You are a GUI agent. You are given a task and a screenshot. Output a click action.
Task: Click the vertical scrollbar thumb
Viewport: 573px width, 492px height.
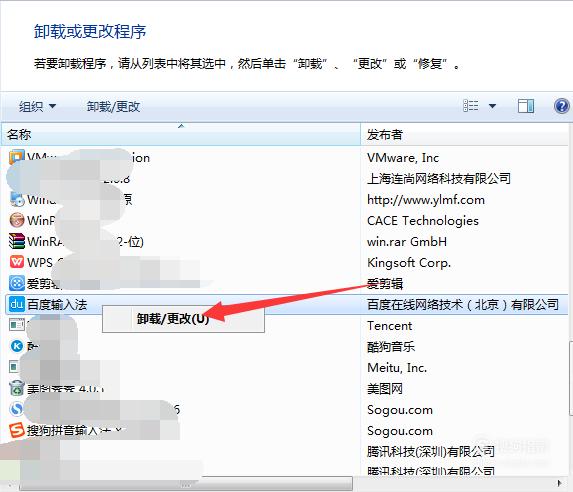[x=570, y=378]
